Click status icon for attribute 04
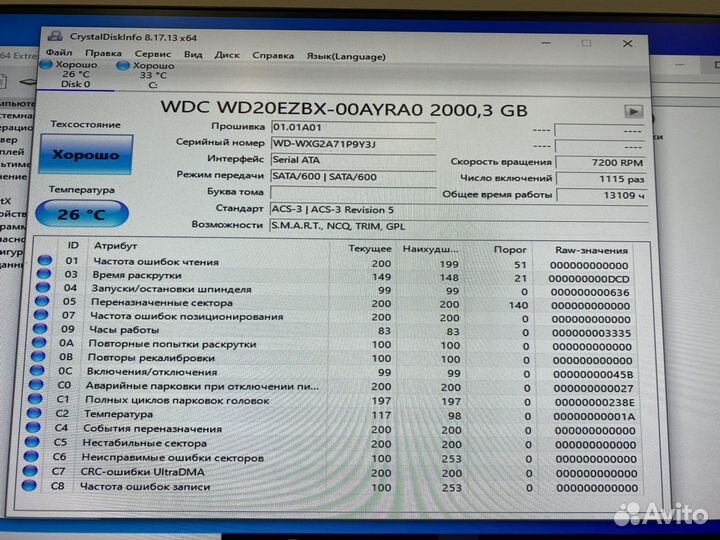 coord(43,287)
